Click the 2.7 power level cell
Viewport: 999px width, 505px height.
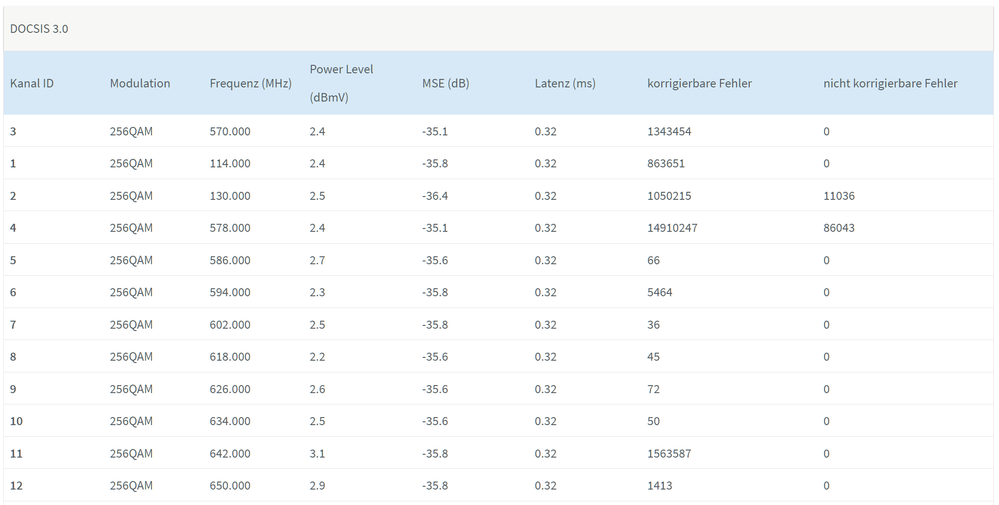[317, 260]
